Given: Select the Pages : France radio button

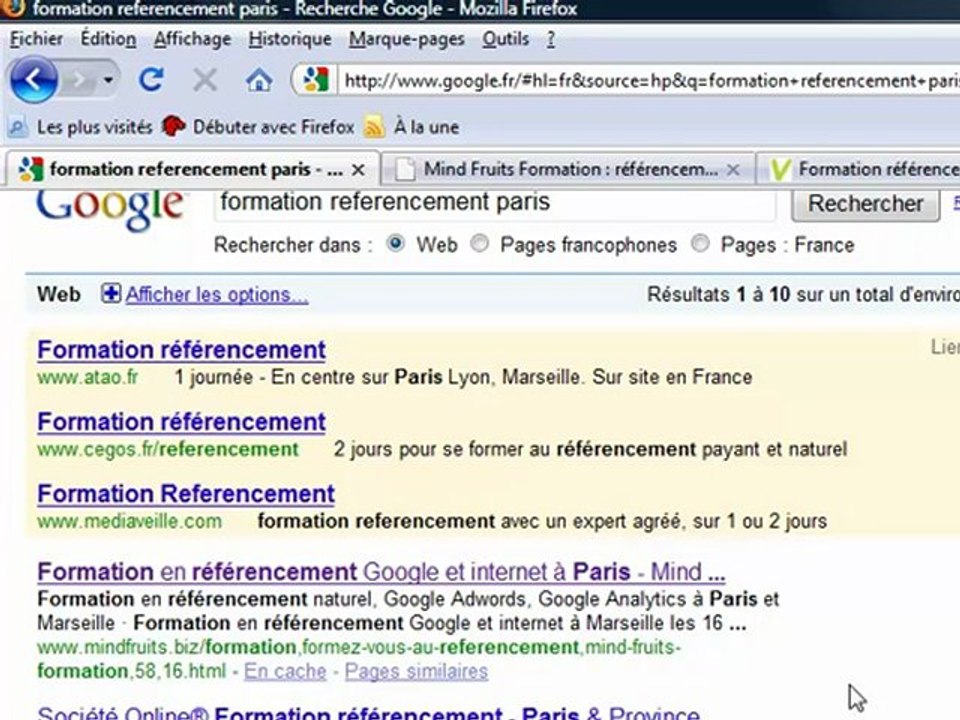Looking at the screenshot, I should pos(700,244).
